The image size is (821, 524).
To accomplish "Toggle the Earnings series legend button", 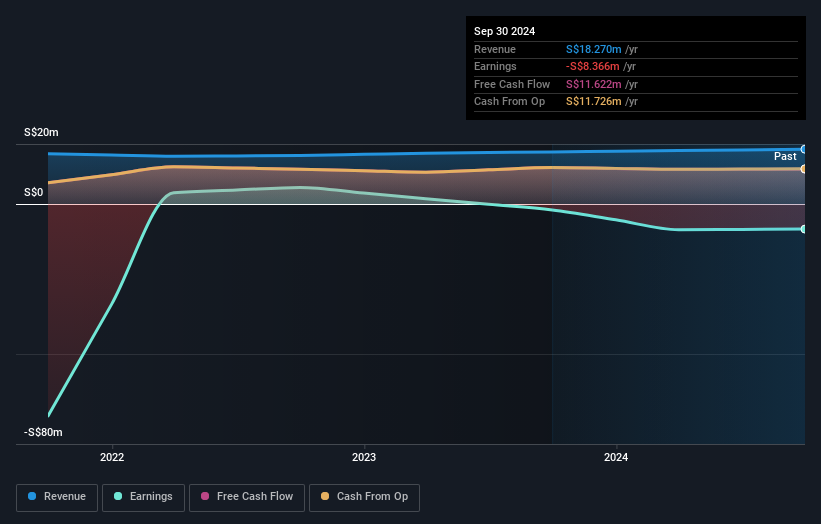I will [x=143, y=497].
